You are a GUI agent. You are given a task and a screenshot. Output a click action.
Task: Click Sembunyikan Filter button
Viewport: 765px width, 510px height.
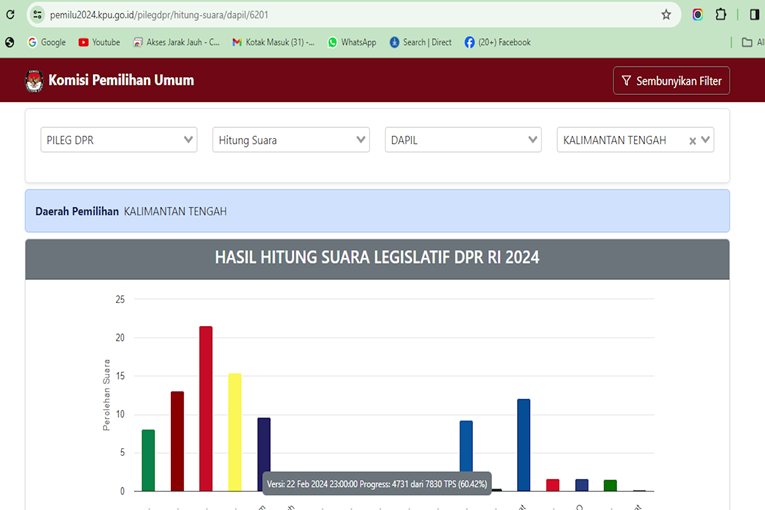pyautogui.click(x=671, y=81)
